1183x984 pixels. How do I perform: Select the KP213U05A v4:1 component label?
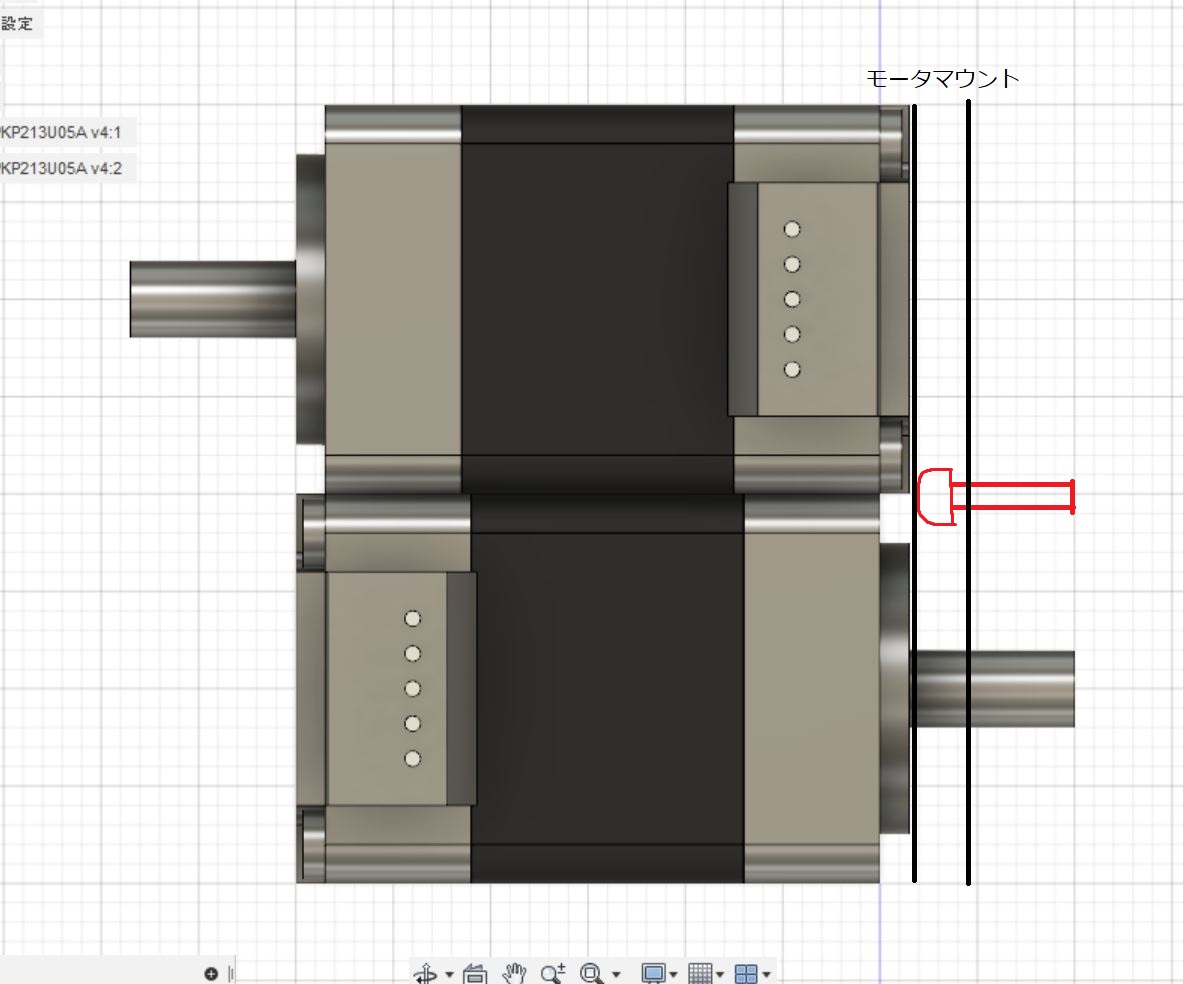(x=60, y=133)
